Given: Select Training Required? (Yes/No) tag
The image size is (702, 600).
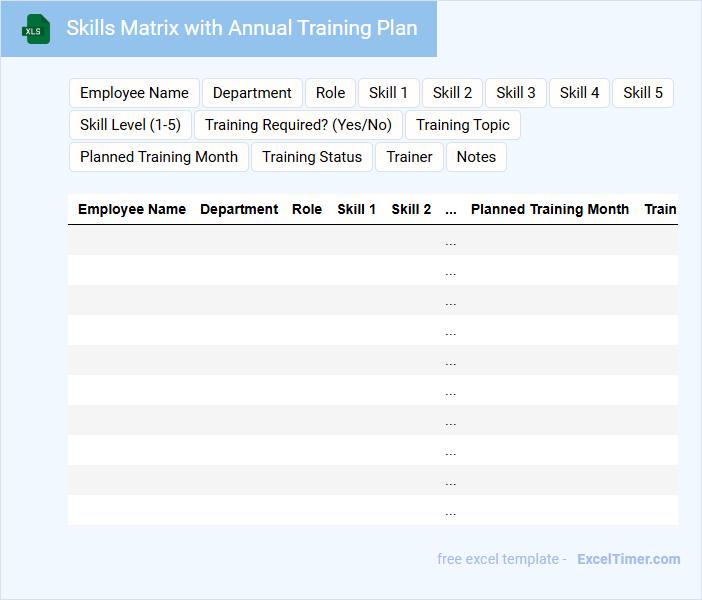Looking at the screenshot, I should click(298, 125).
